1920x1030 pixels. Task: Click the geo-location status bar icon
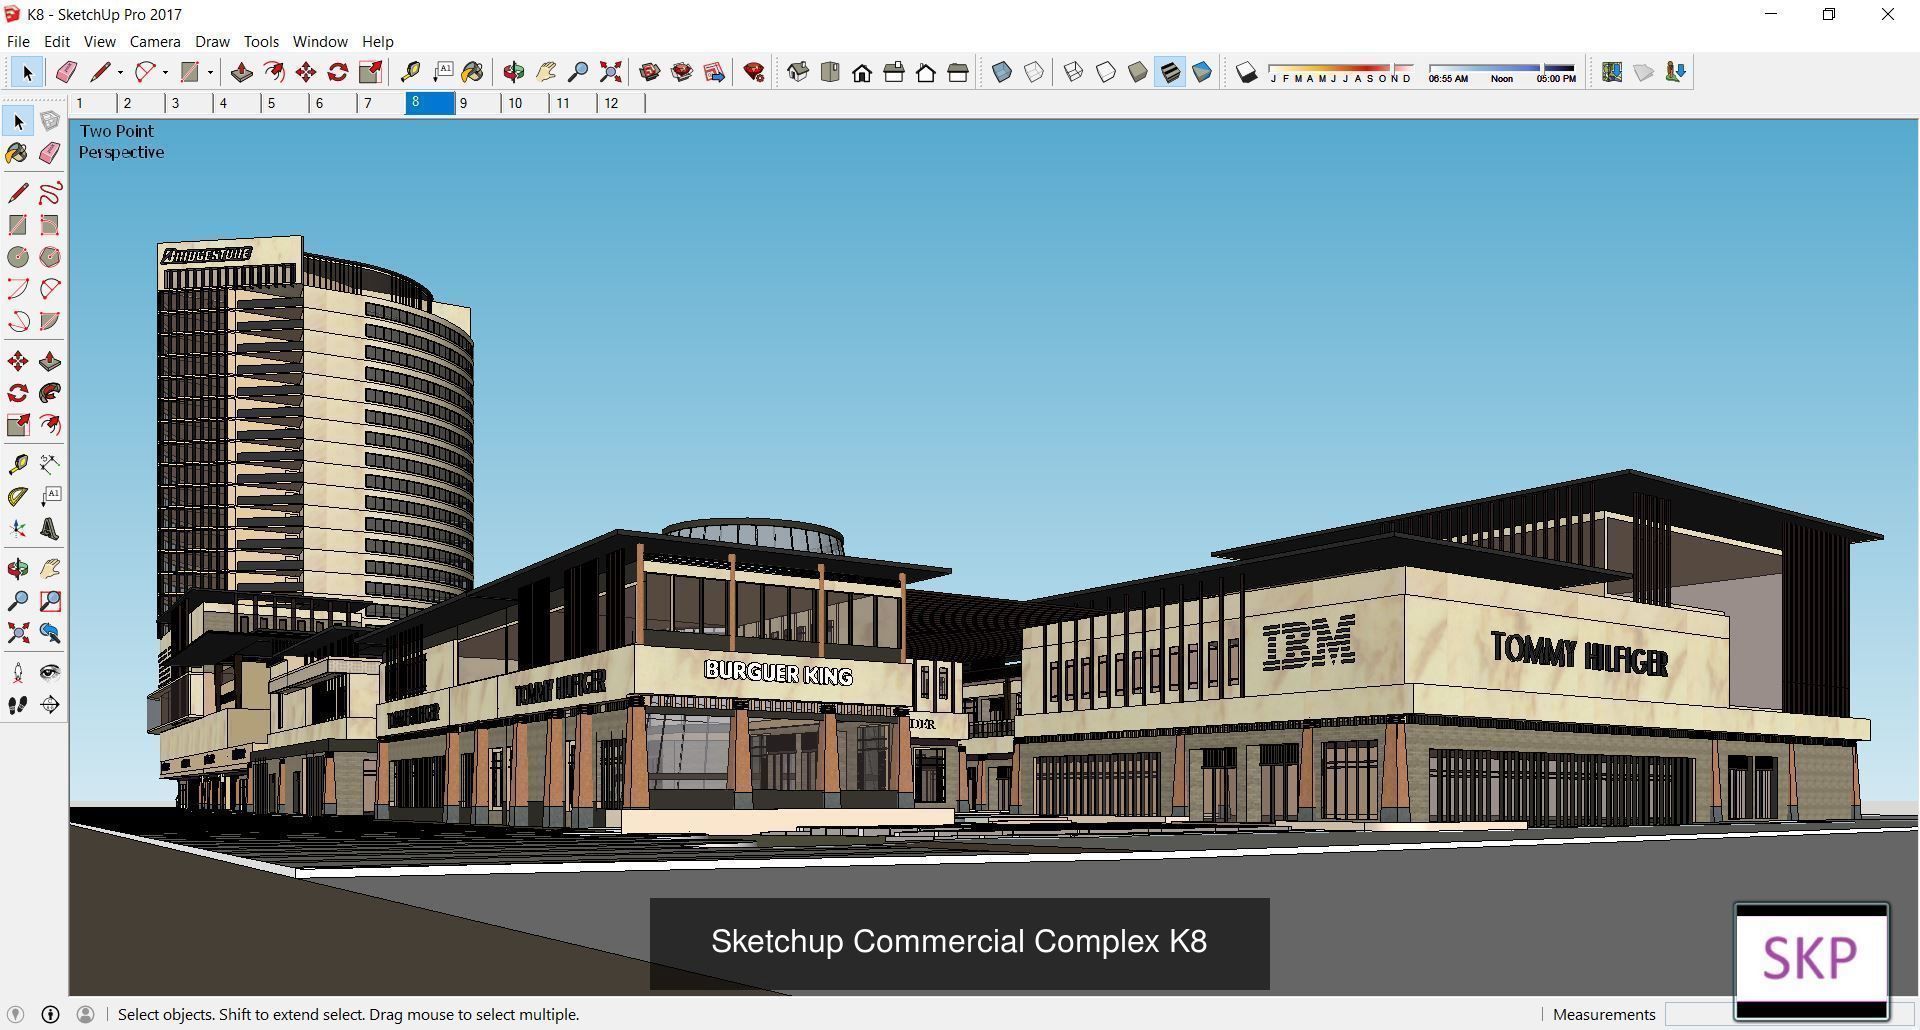coord(15,1014)
